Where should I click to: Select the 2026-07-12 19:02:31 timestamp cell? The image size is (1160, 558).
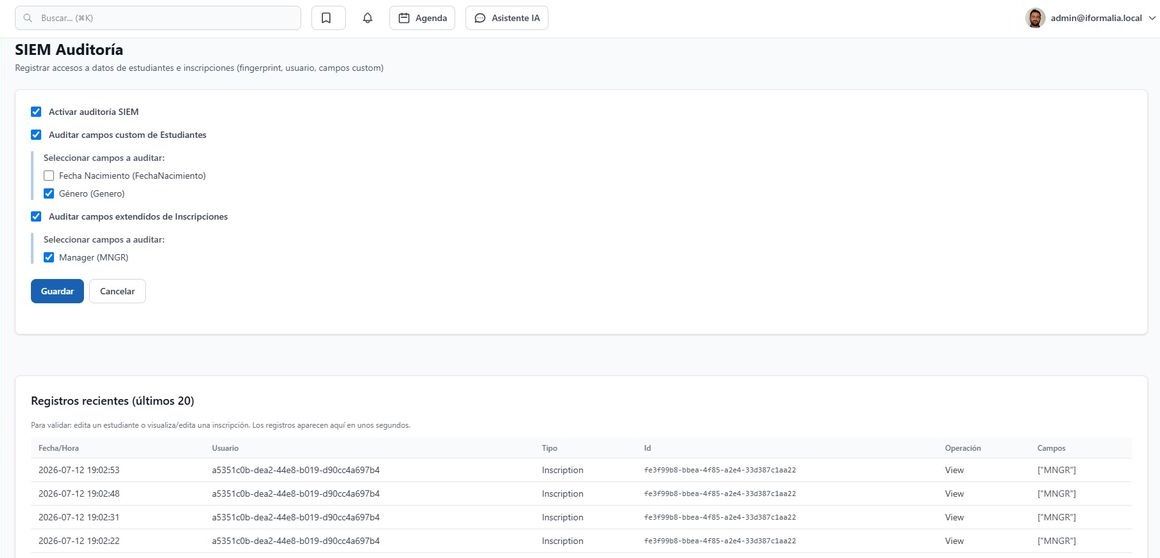79,517
